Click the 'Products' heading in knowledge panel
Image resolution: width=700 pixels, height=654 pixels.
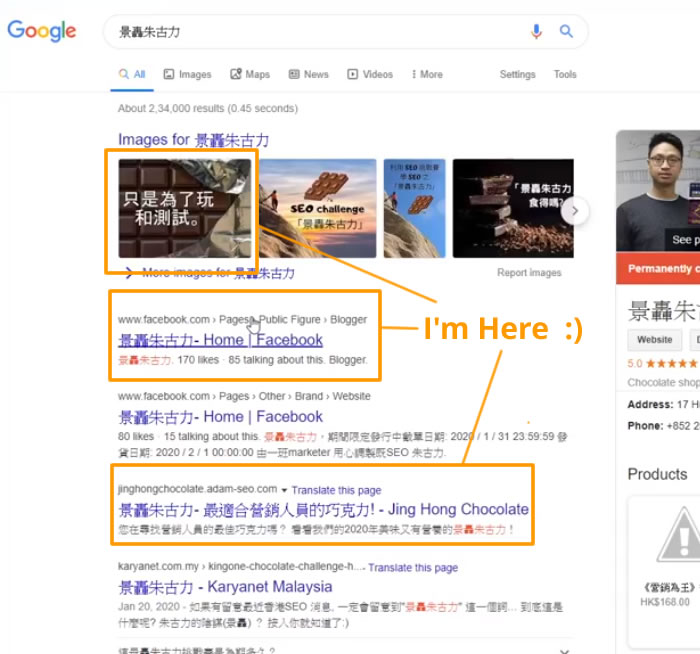pos(657,474)
